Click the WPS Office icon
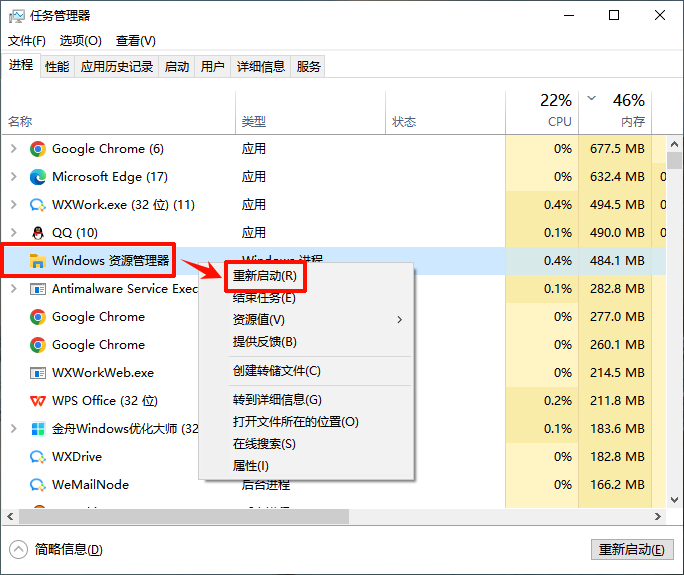684x575 pixels. tap(38, 401)
